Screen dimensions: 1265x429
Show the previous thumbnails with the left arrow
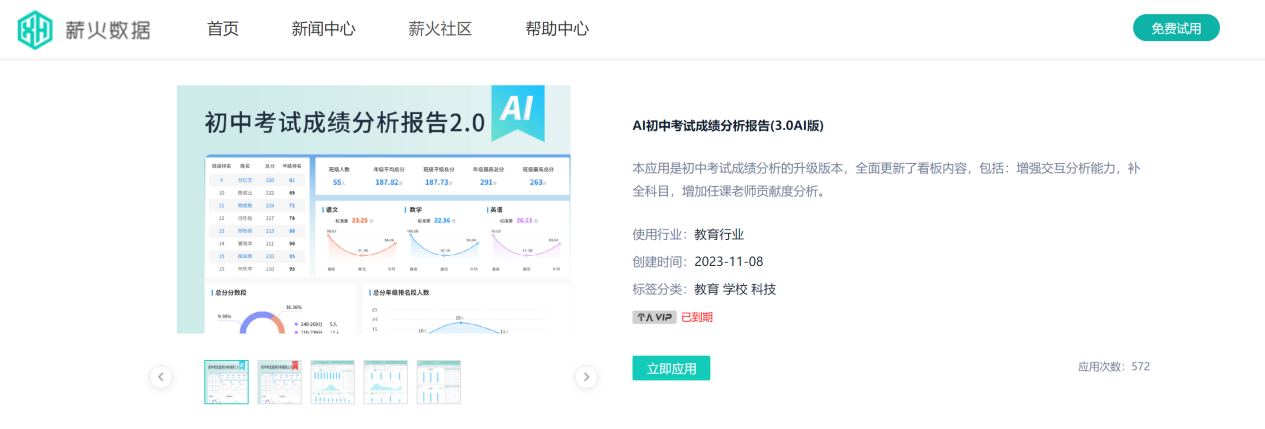[x=161, y=377]
